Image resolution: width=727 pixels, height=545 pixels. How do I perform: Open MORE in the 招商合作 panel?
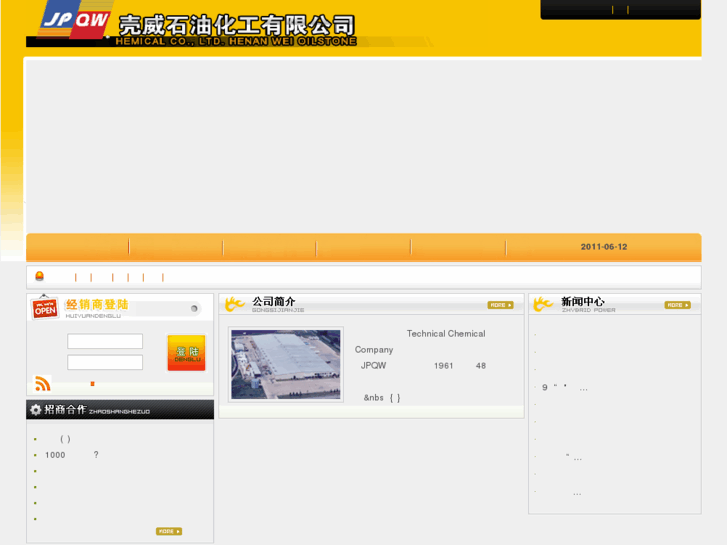click(169, 531)
